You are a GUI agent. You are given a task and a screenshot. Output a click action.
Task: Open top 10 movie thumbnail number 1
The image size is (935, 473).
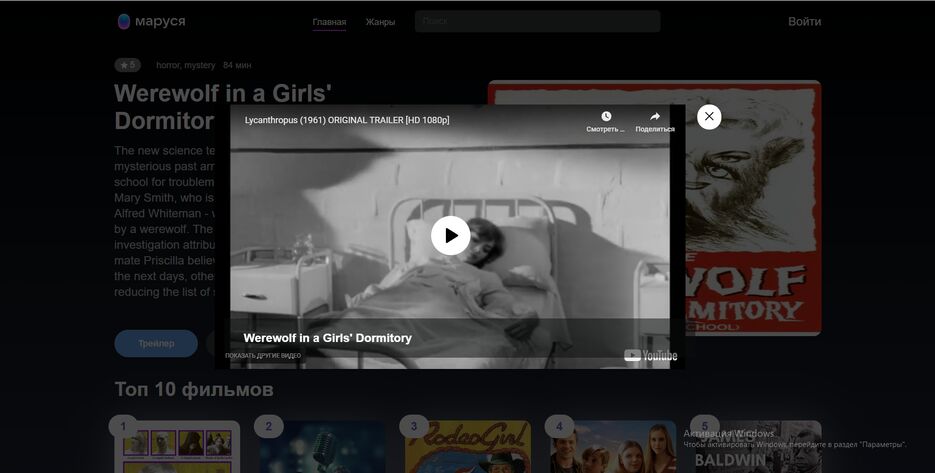[x=177, y=447]
